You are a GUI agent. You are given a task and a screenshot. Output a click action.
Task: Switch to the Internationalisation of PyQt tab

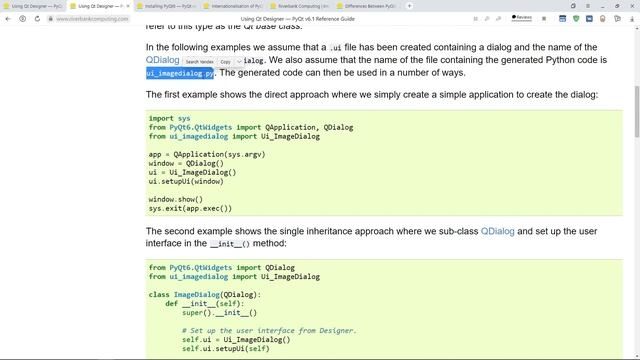point(233,6)
